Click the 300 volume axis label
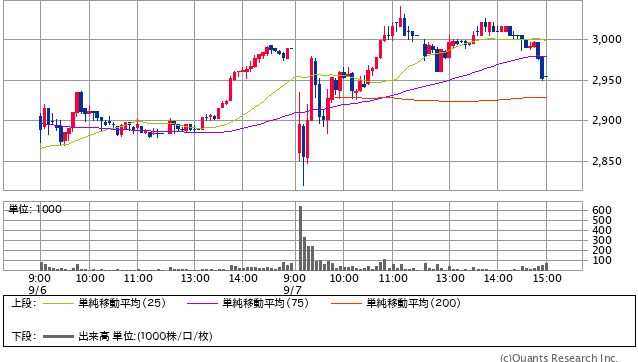The image size is (638, 362). 602,240
